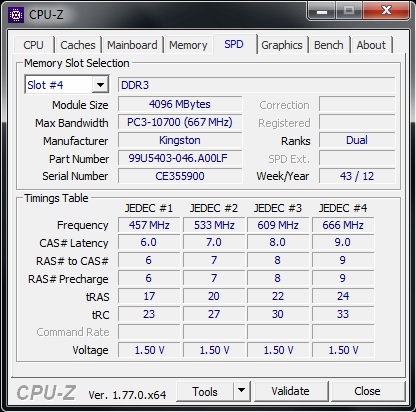Click the Validate button
Image resolution: width=416 pixels, height=412 pixels.
[290, 391]
